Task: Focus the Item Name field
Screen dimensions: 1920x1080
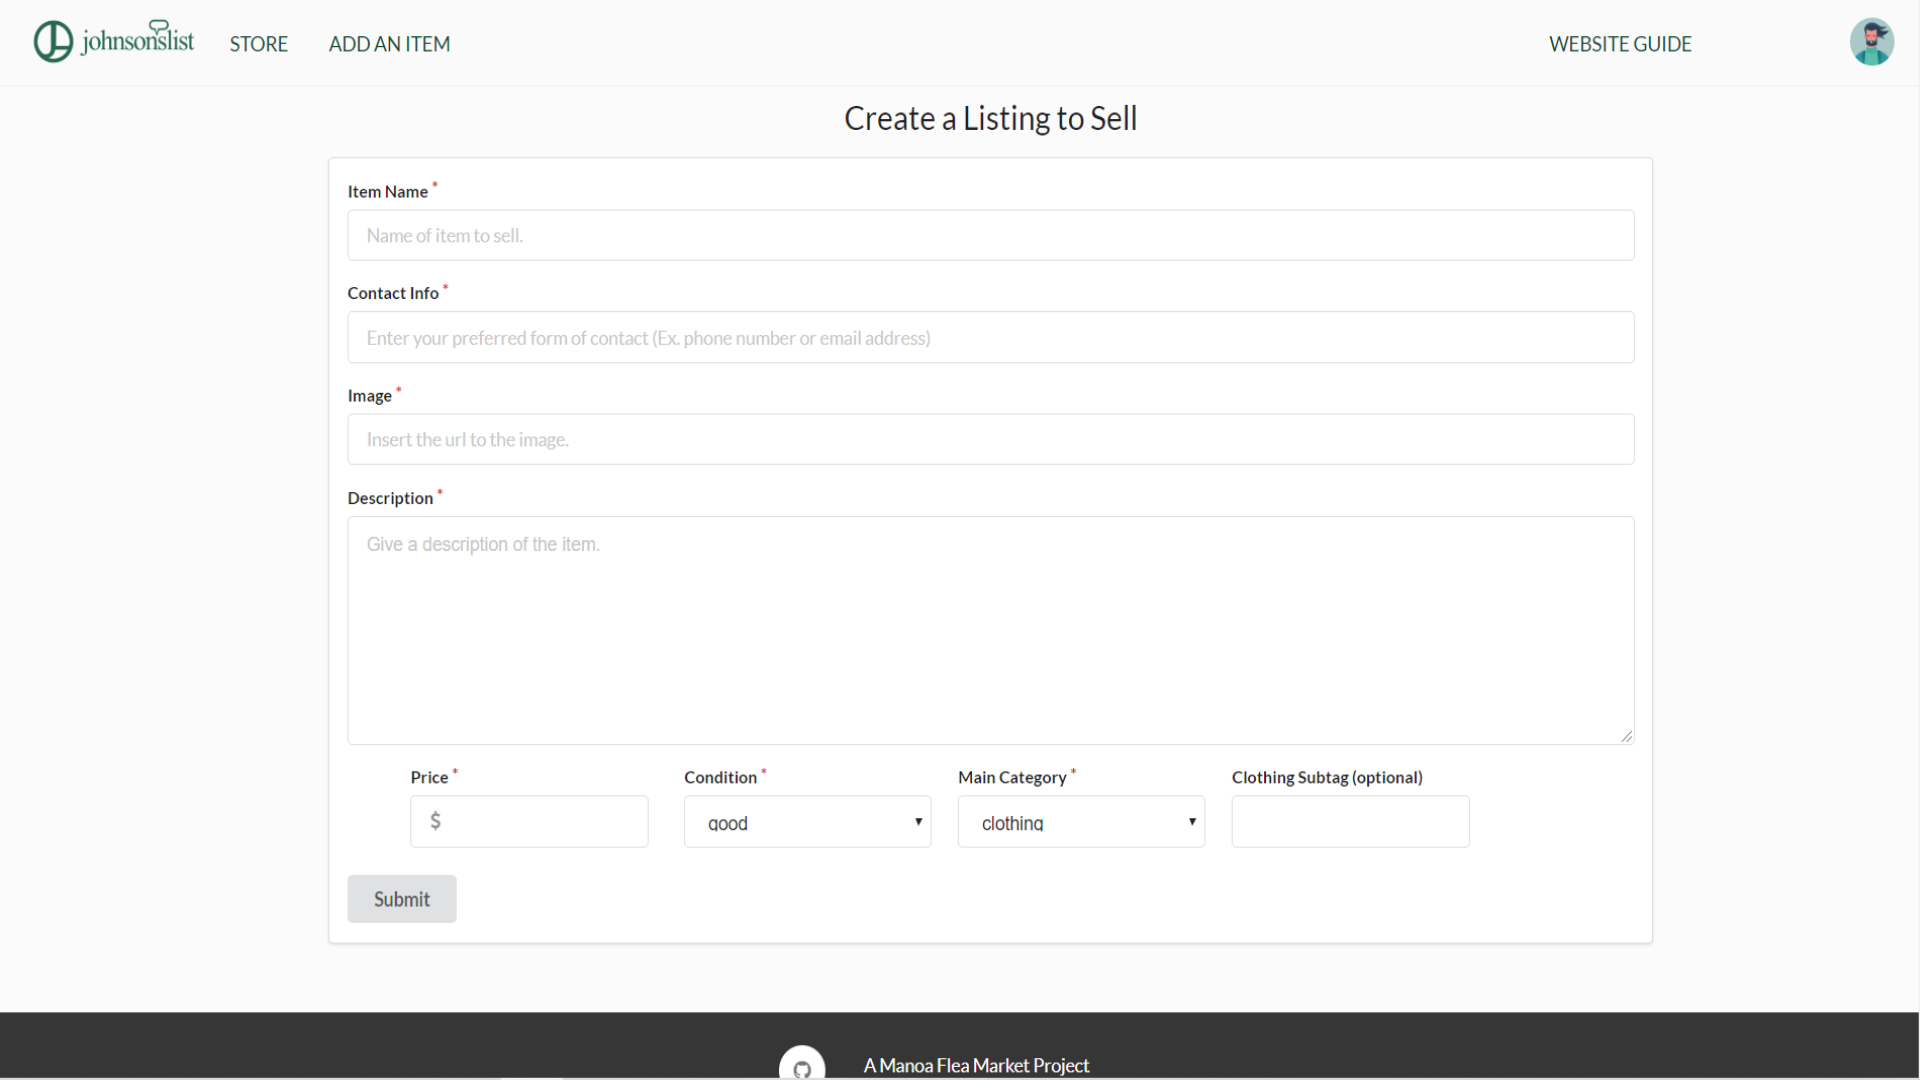Action: tap(990, 235)
